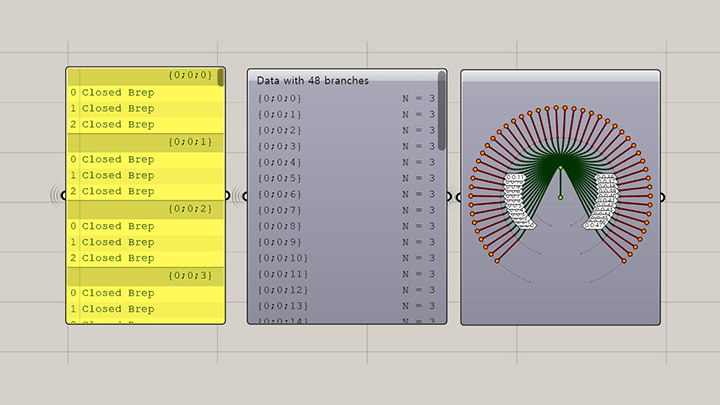The height and width of the screenshot is (405, 720).
Task: Select row 1 Closed Brep under {0;0;3}
Action: 146,309
